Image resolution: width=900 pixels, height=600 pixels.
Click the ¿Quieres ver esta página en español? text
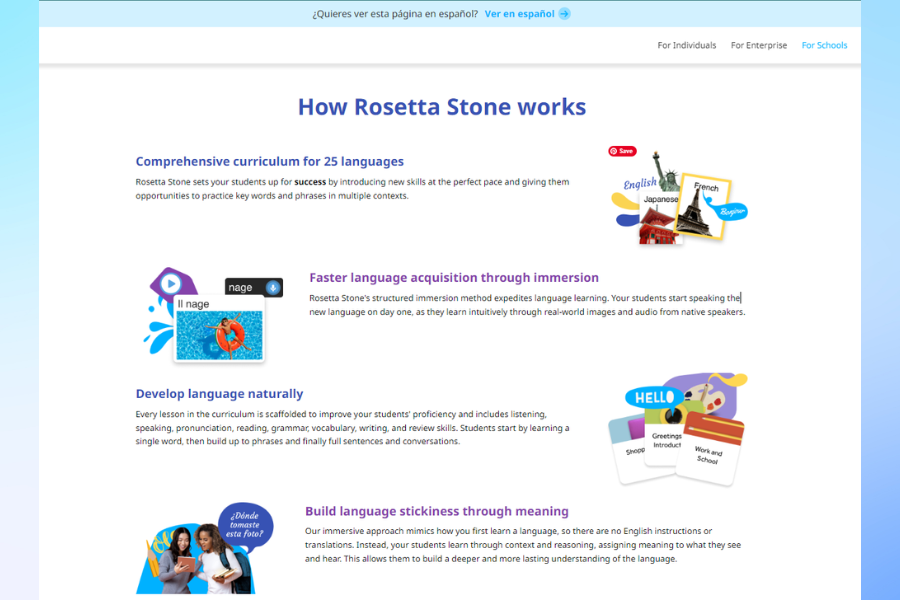[x=395, y=14]
